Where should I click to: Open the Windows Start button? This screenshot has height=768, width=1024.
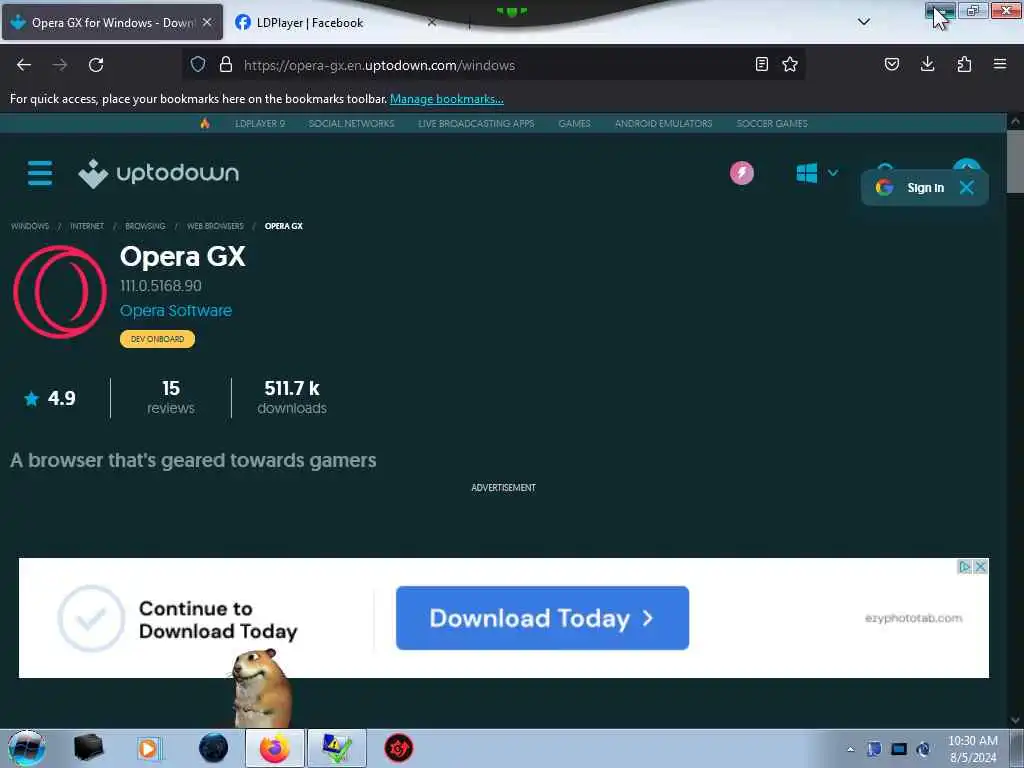click(26, 748)
